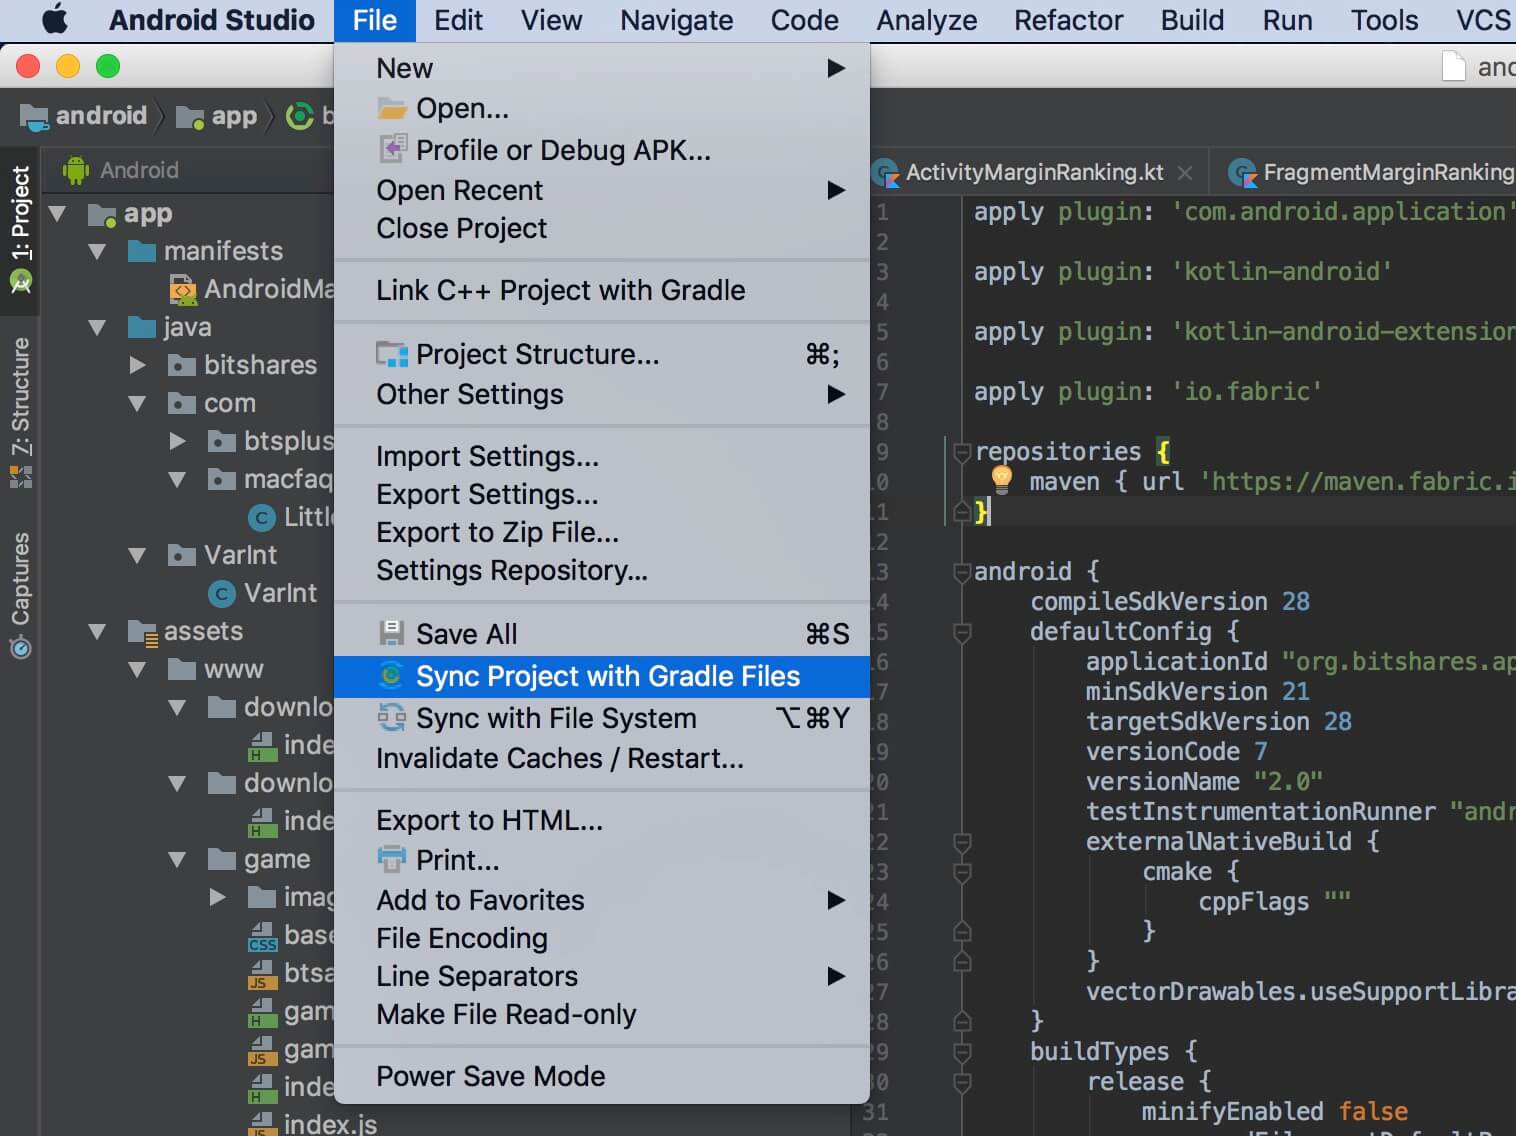Fold the repositories block in gutter

962,452
